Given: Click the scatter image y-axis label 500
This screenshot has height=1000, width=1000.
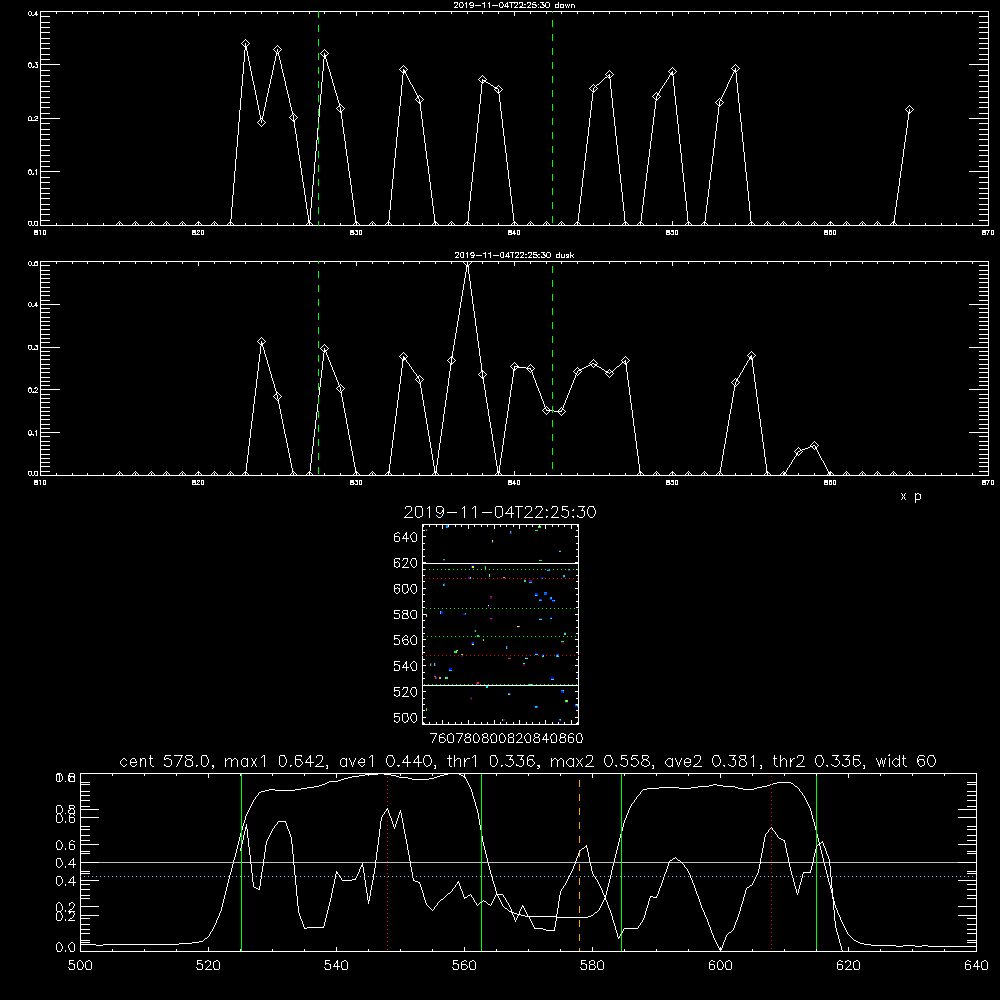Looking at the screenshot, I should [x=406, y=718].
